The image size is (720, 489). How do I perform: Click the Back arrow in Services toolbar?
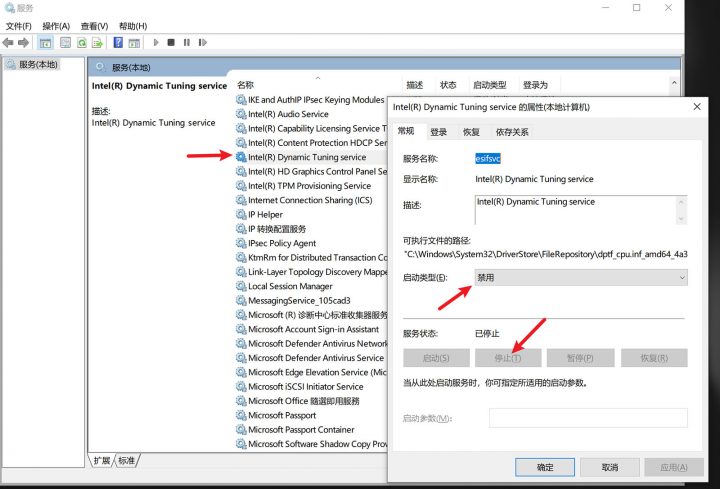[x=8, y=43]
